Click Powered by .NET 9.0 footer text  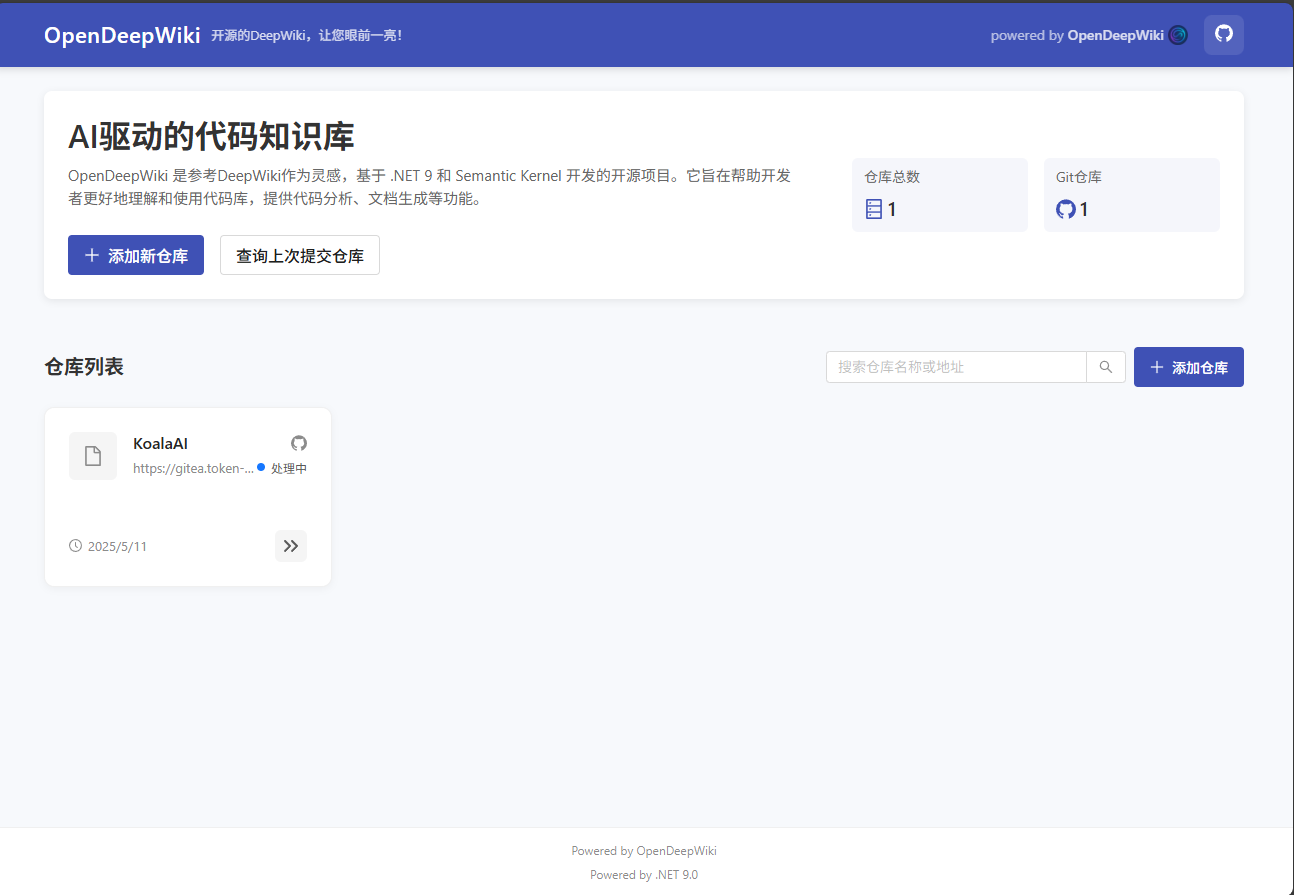(x=644, y=875)
